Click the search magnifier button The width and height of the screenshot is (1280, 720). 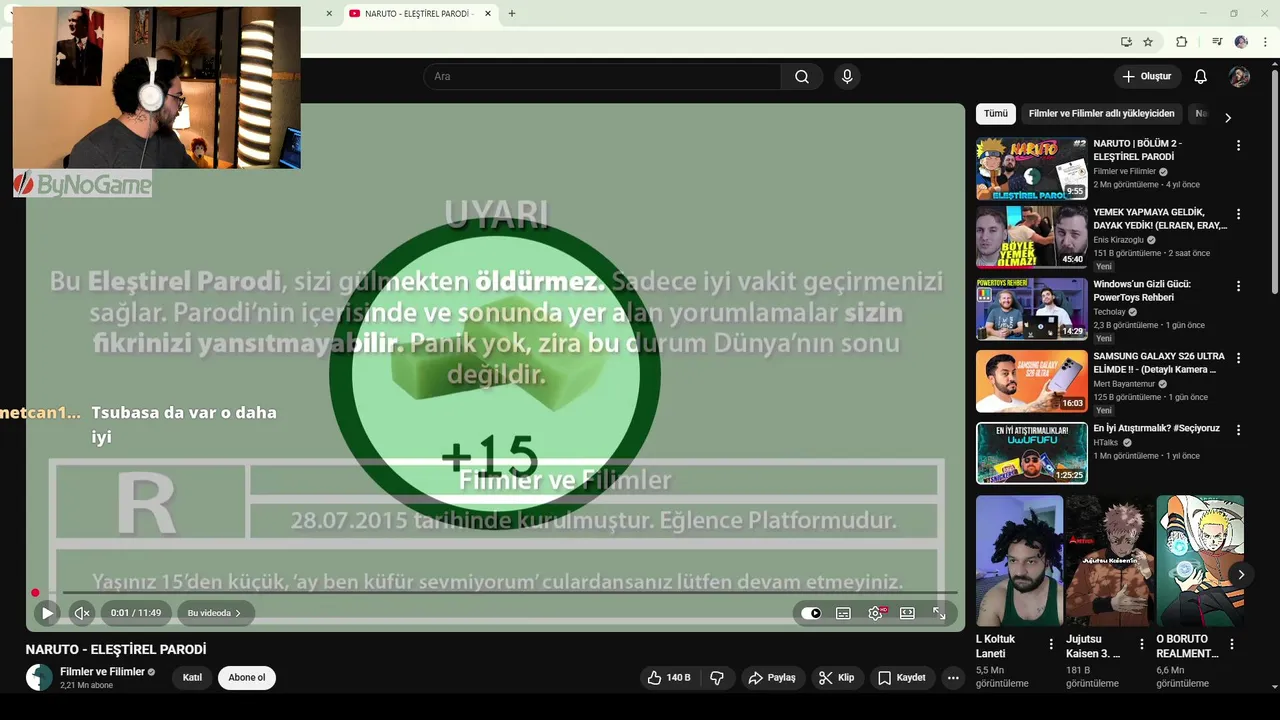802,76
